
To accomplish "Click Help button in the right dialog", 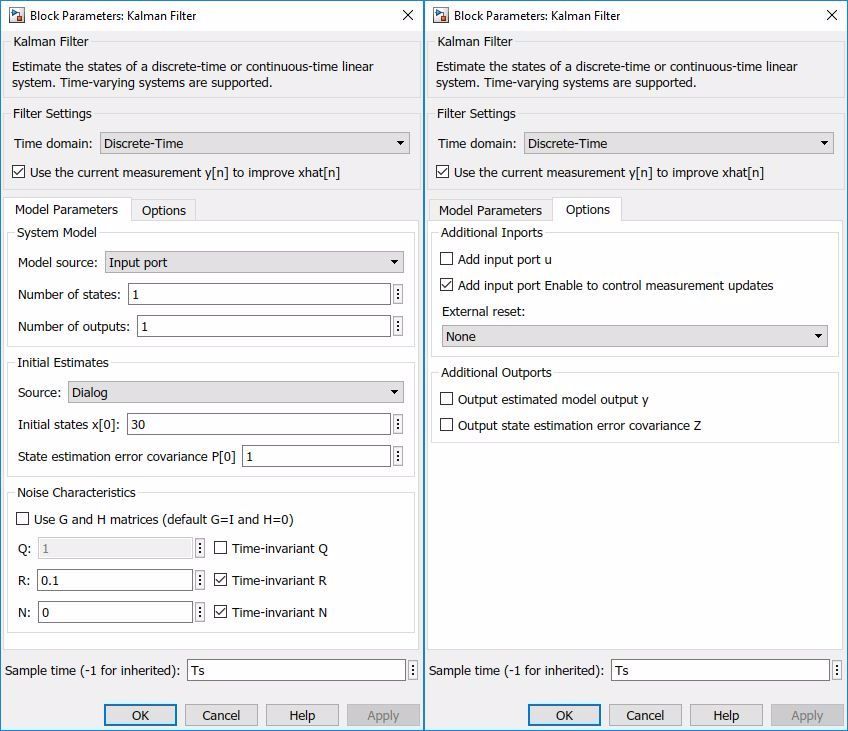I will [726, 715].
